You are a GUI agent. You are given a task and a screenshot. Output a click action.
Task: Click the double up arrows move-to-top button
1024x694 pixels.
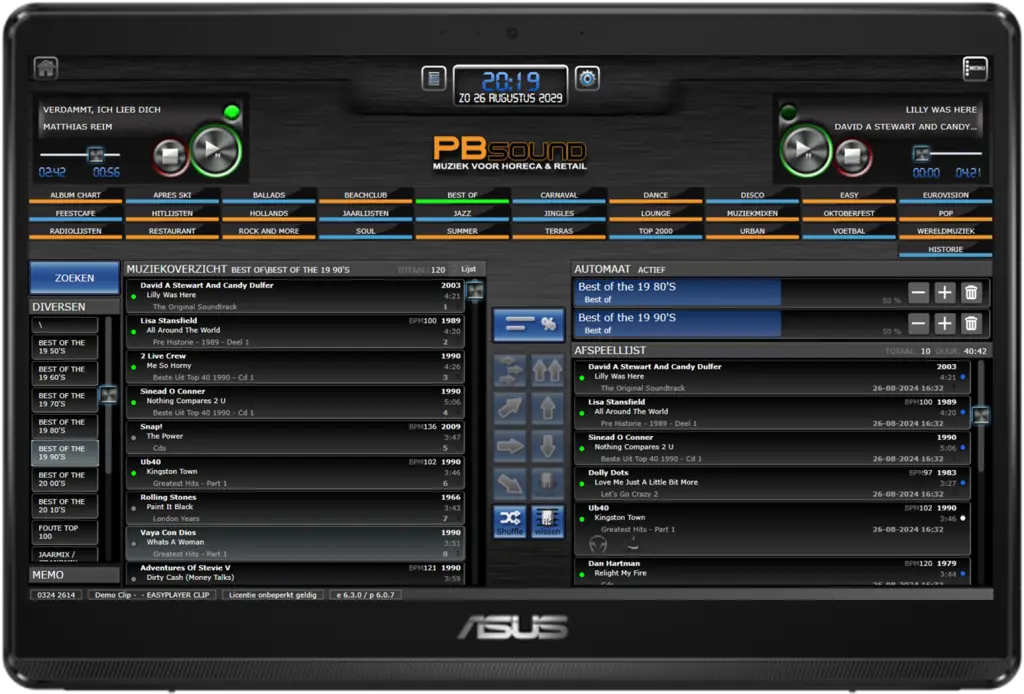click(x=547, y=371)
